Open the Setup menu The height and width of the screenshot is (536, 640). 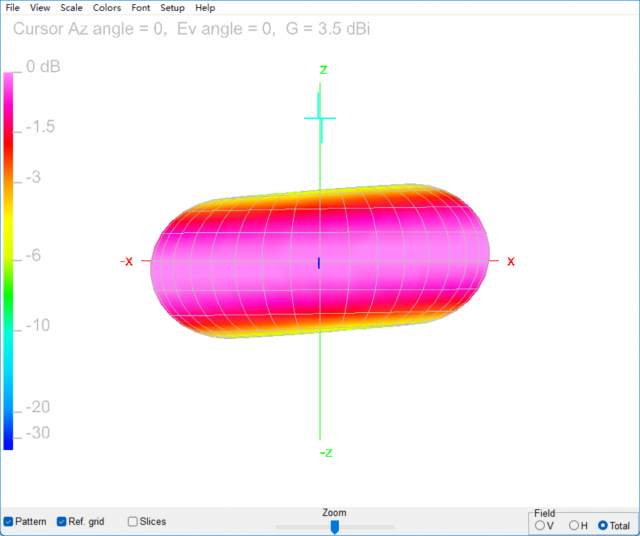click(172, 8)
